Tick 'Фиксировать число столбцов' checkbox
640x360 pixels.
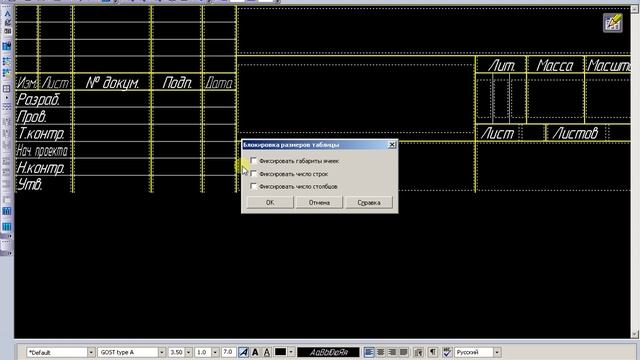click(x=253, y=187)
